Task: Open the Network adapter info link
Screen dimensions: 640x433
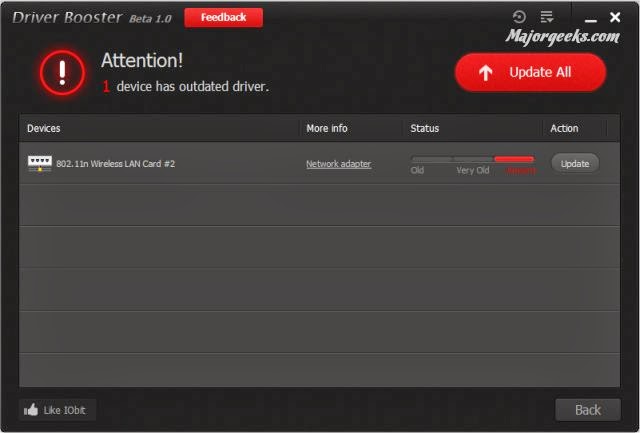Action: [338, 164]
